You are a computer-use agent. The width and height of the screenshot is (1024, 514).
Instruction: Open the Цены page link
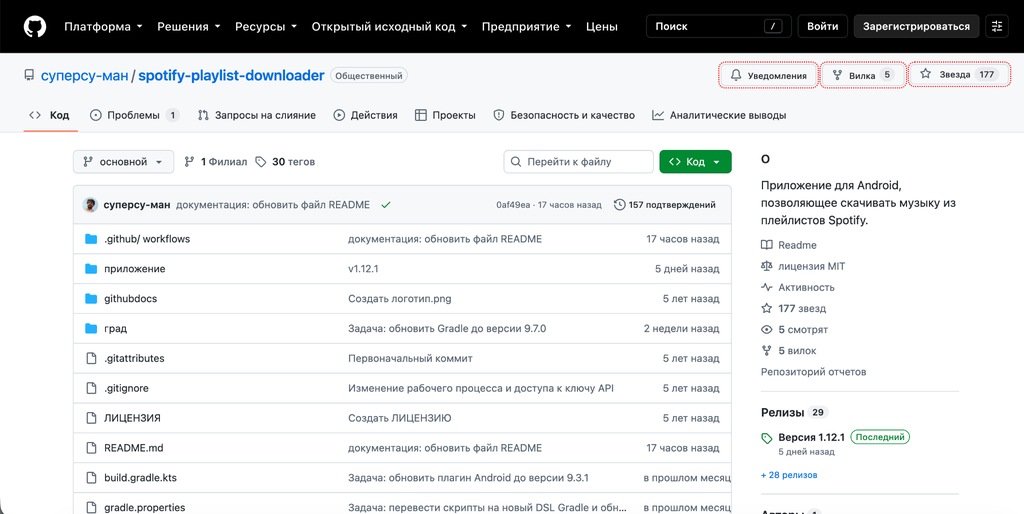601,27
